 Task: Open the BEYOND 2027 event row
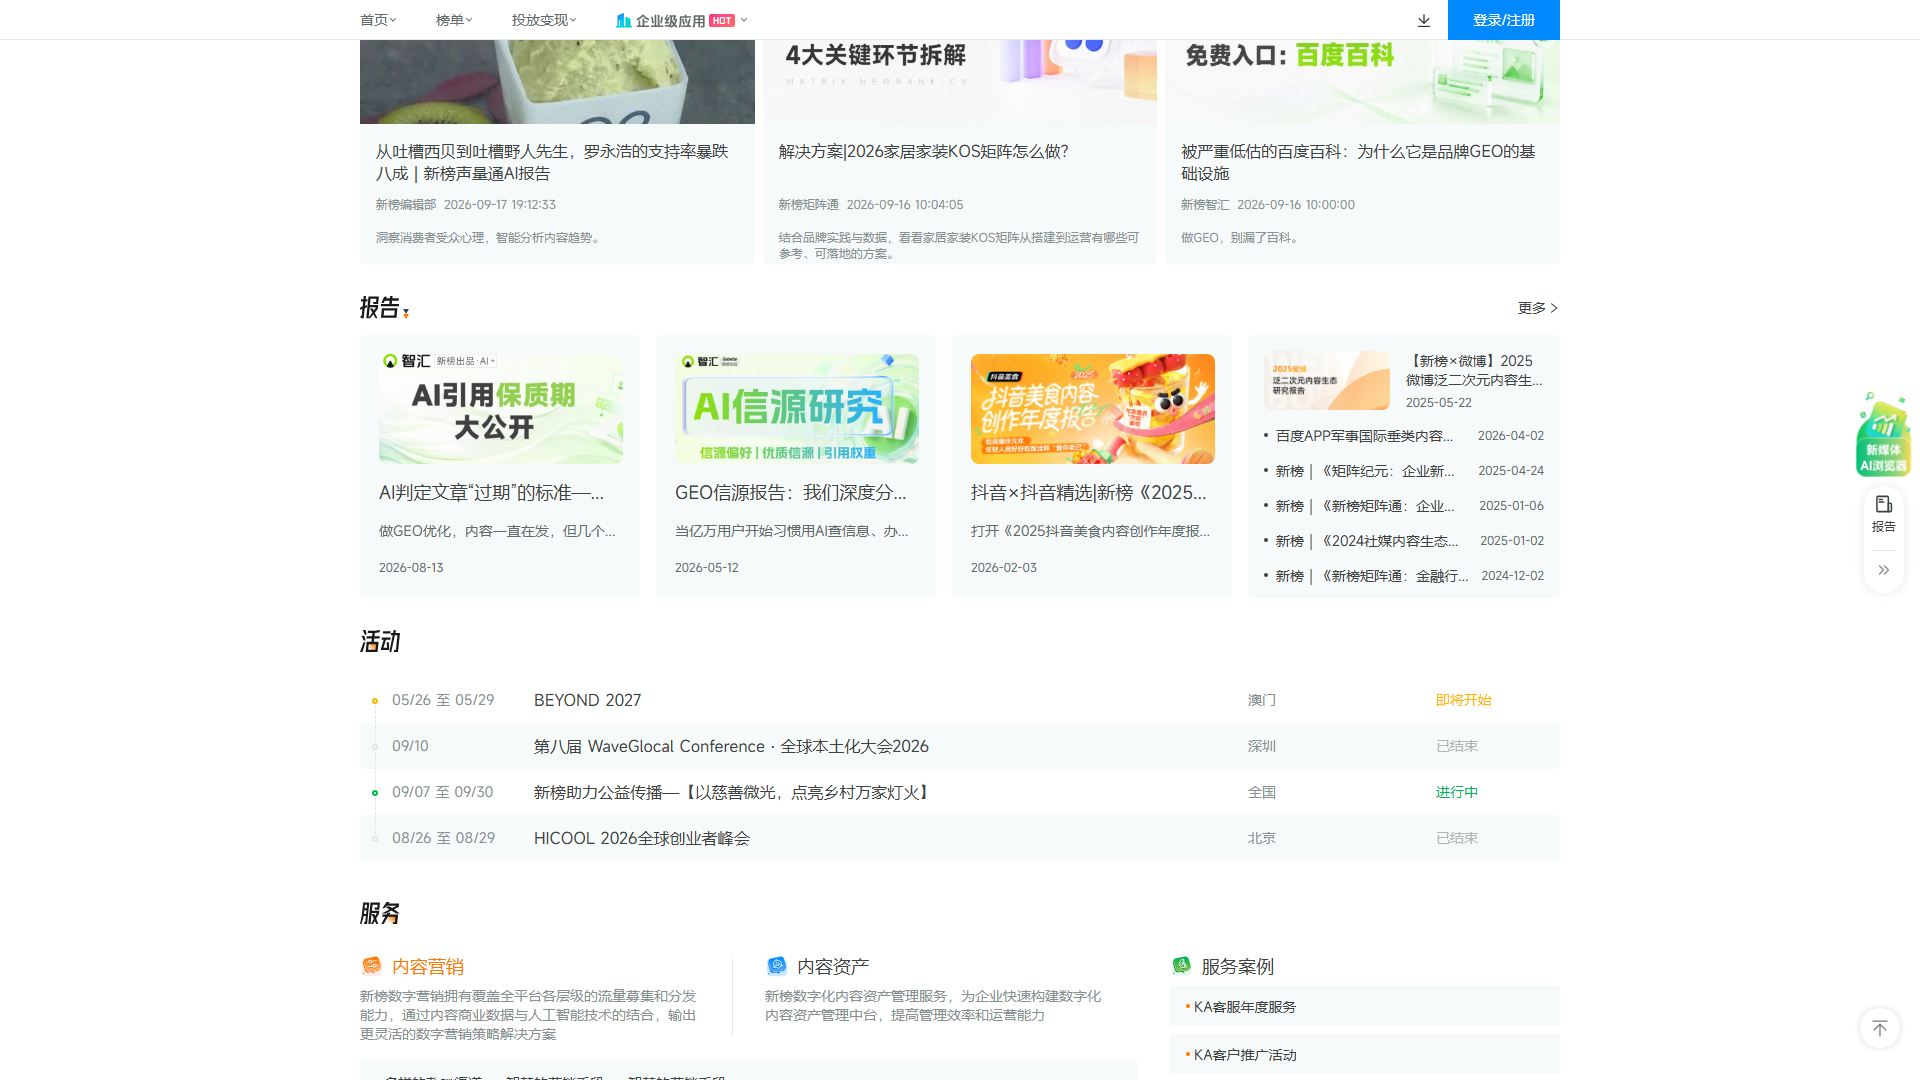click(x=960, y=700)
